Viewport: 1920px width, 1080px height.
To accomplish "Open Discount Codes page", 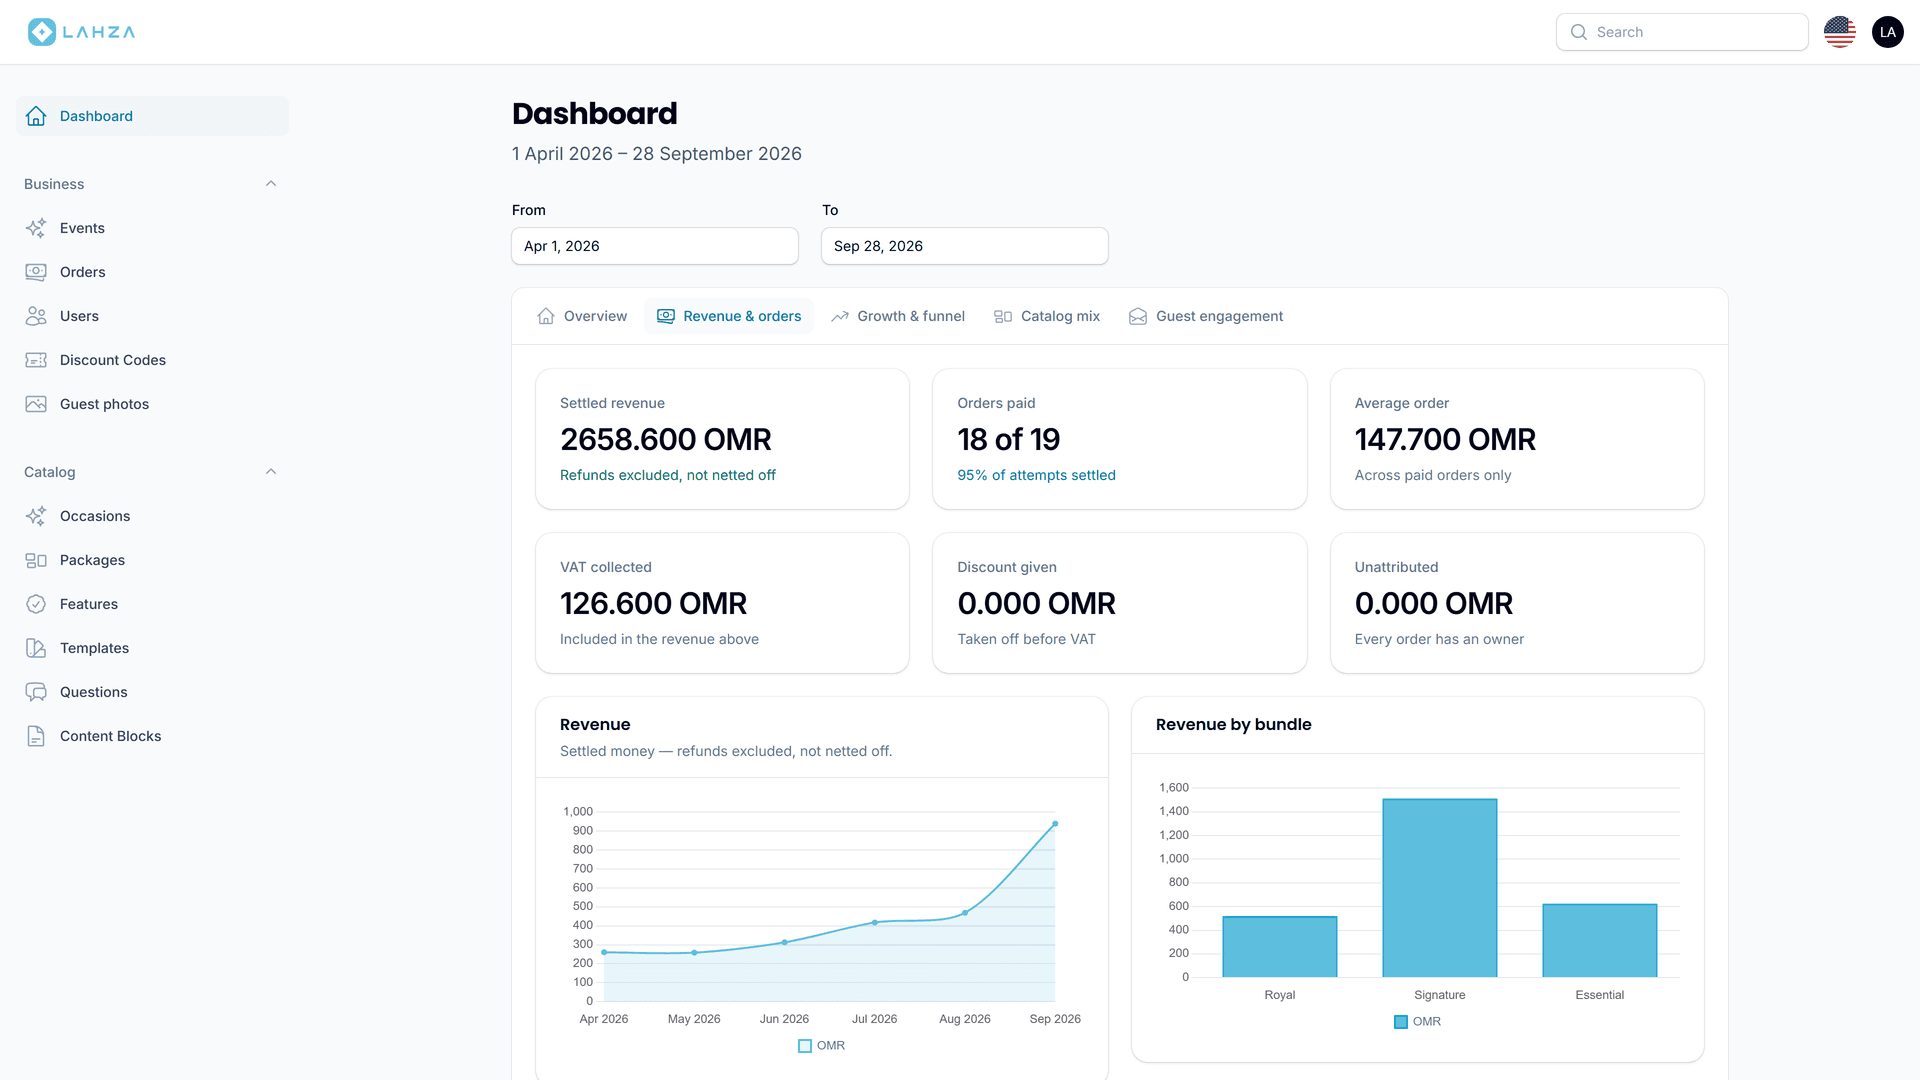I will (152, 360).
